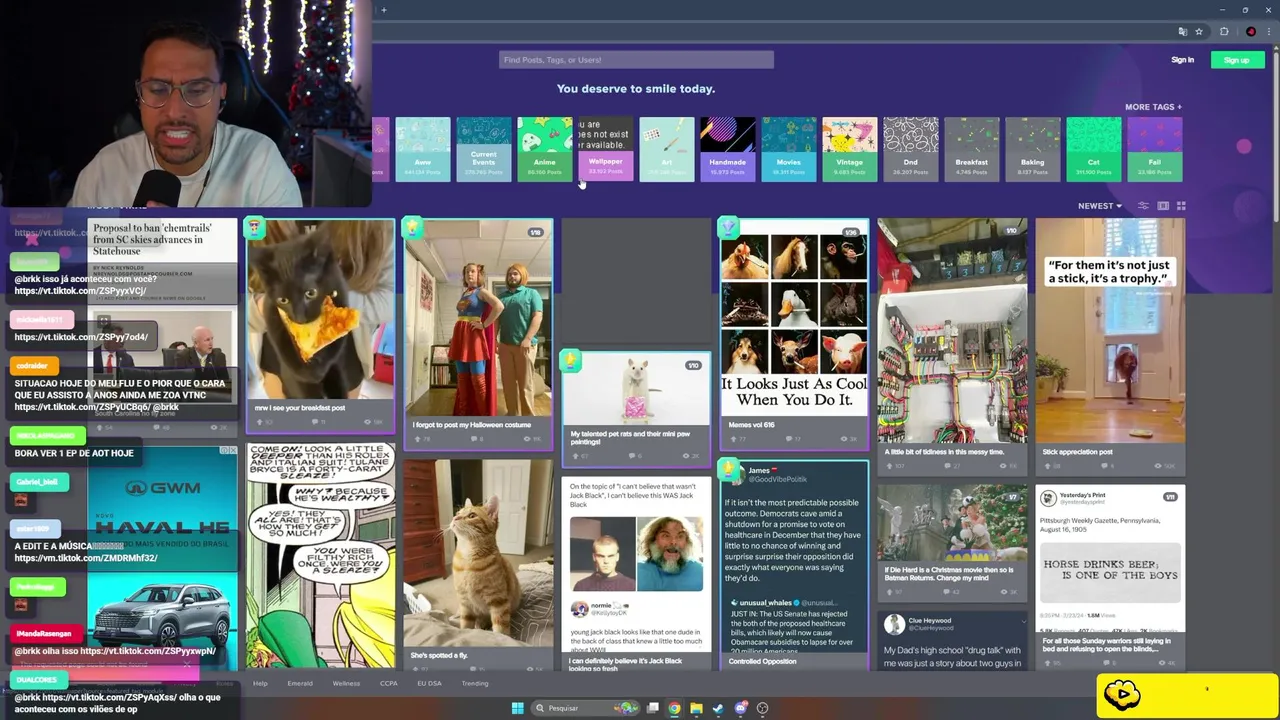Select the Art tag tile

point(666,149)
